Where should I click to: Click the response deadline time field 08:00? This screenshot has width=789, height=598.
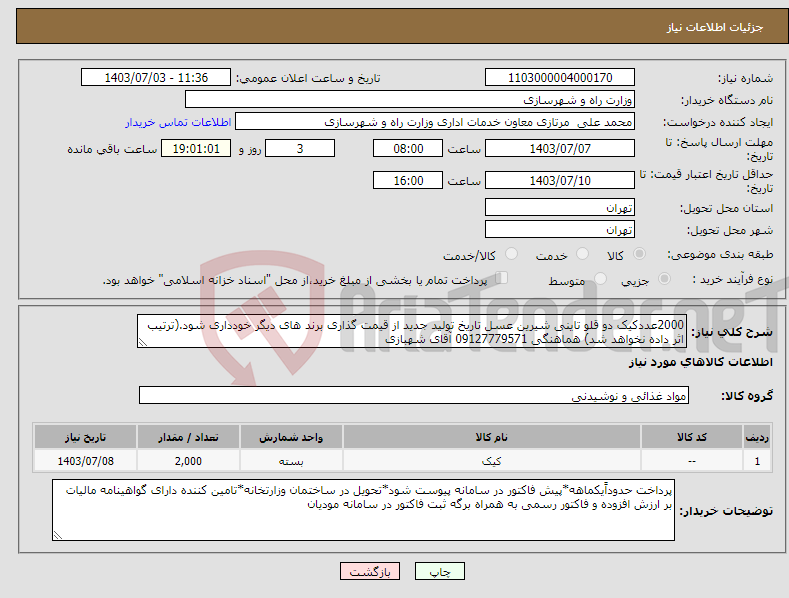tap(408, 148)
